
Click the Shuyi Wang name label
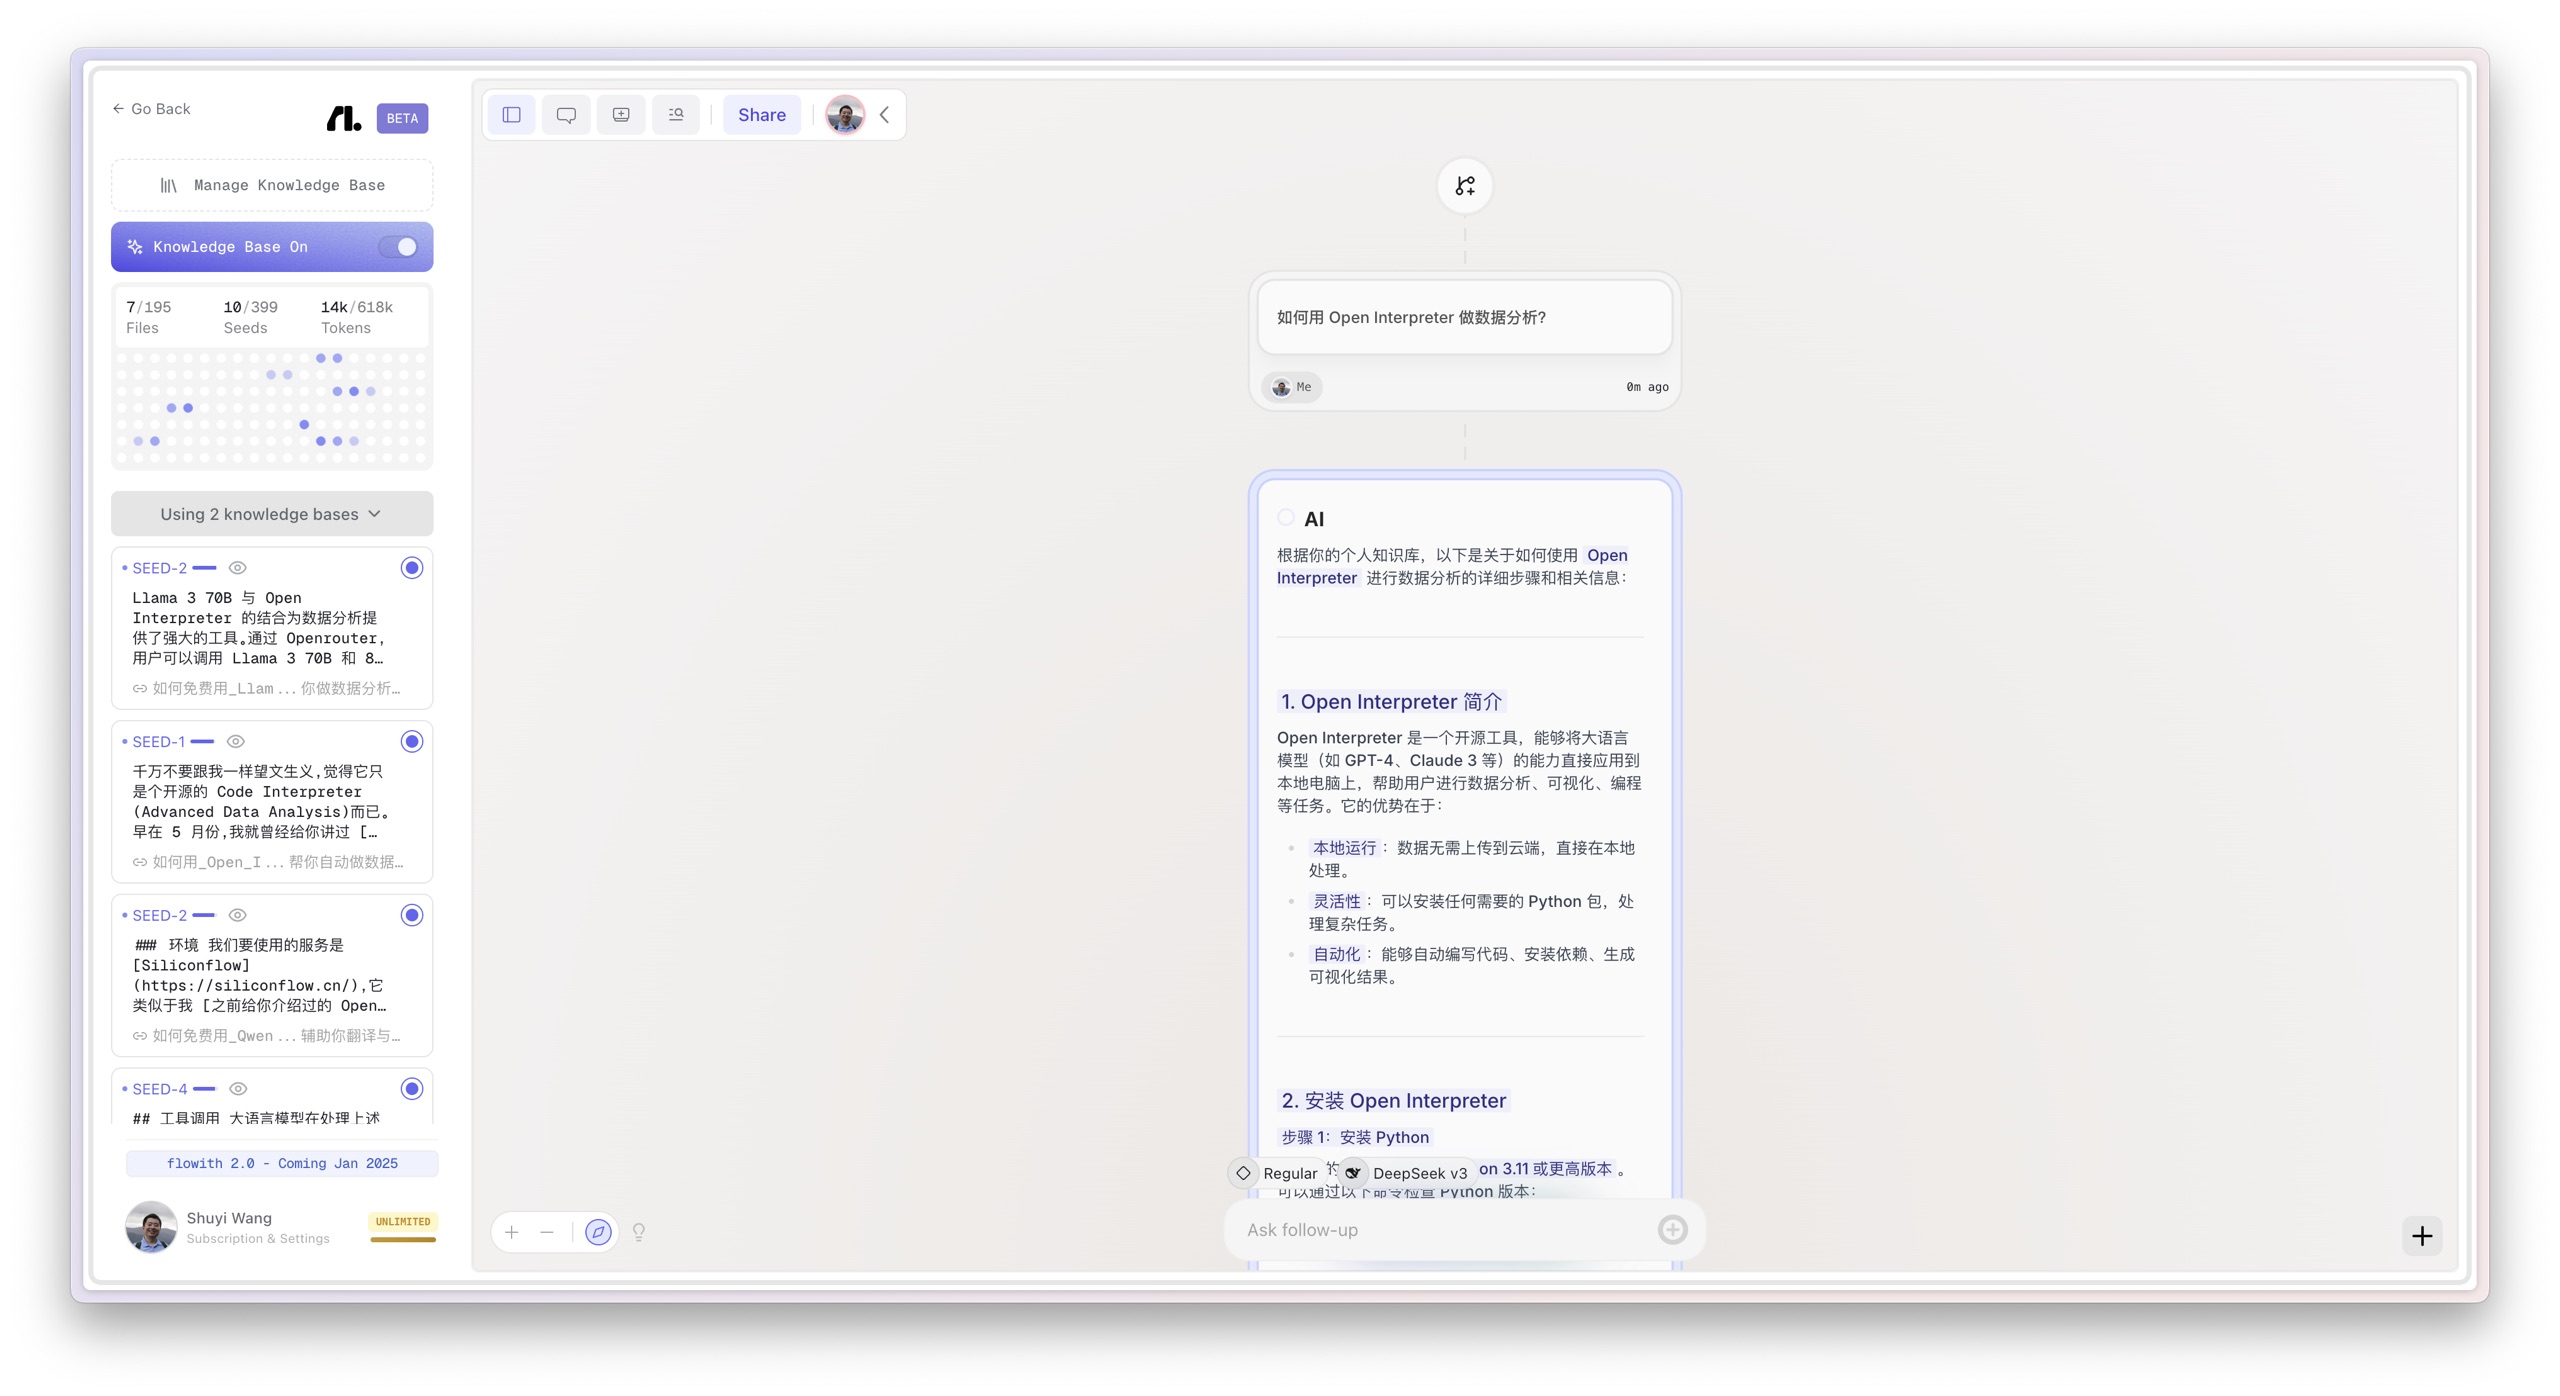229,1218
